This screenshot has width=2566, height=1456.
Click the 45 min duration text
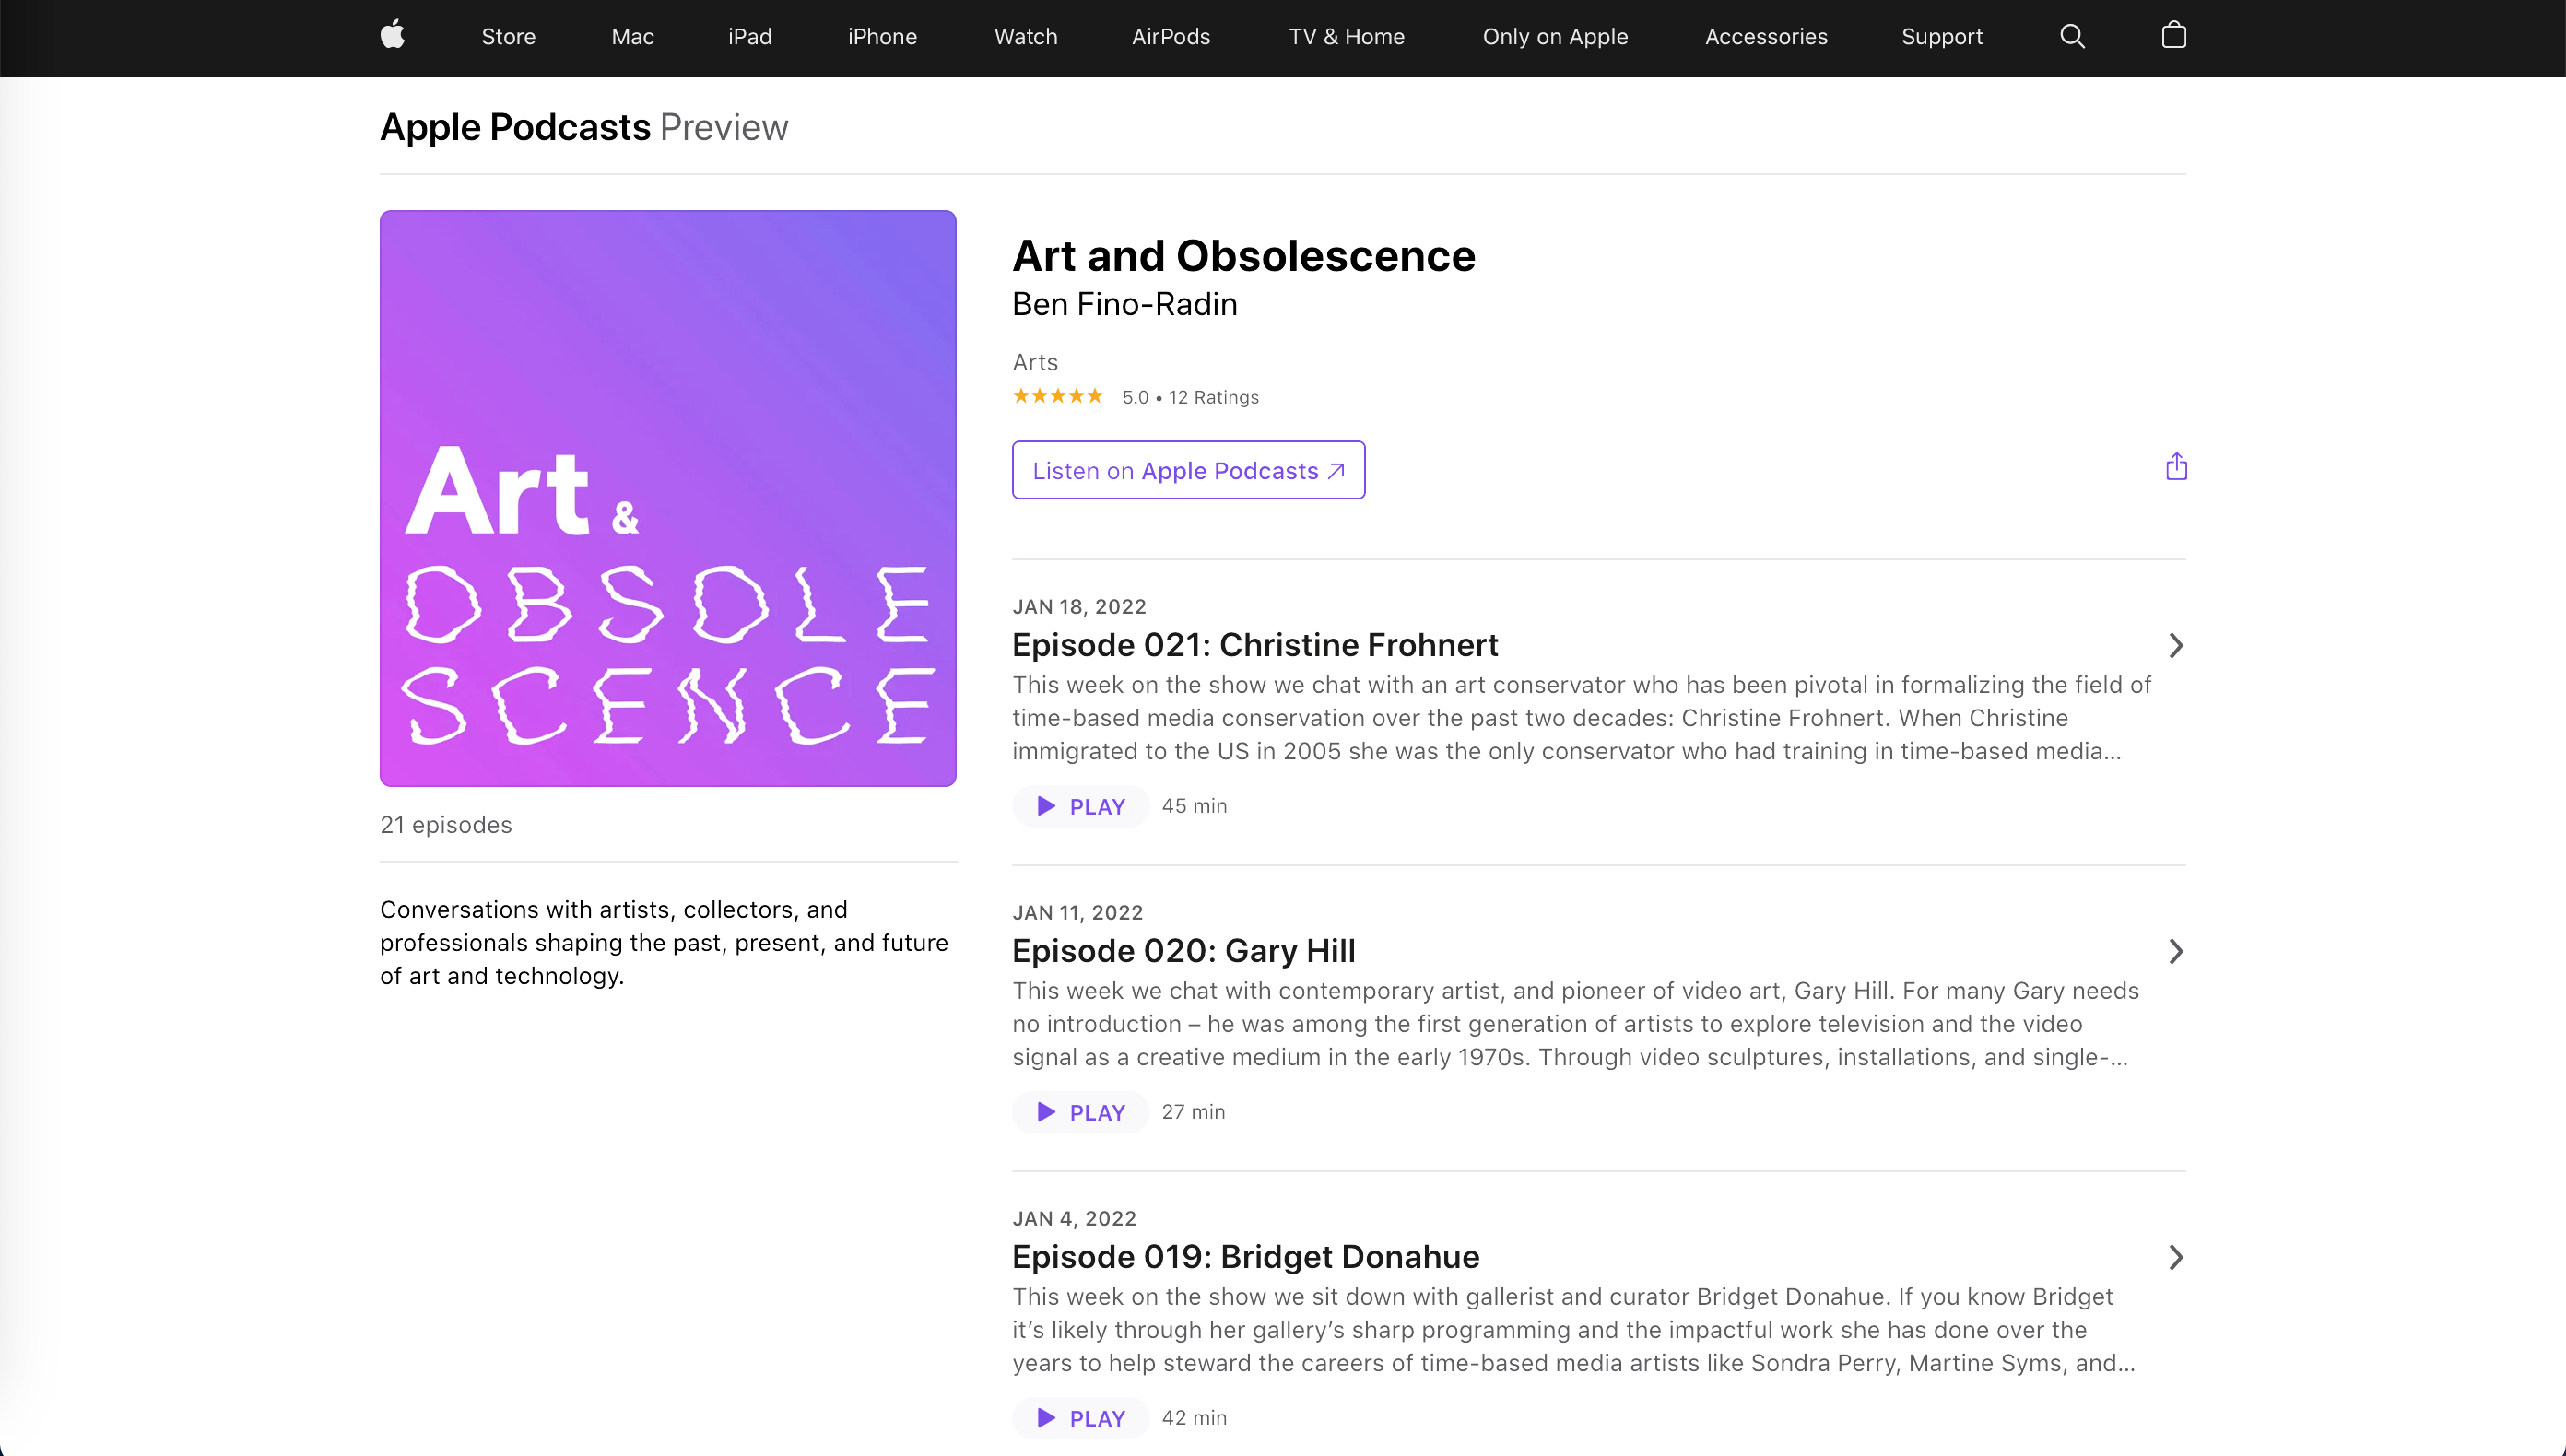(x=1194, y=806)
